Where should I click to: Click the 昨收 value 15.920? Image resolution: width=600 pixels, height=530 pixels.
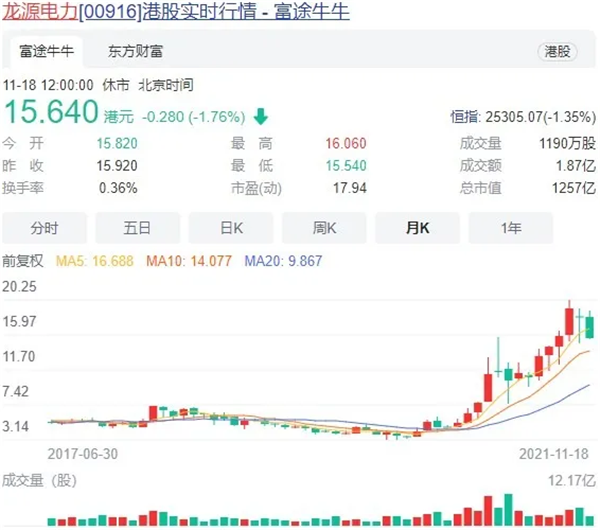117,166
